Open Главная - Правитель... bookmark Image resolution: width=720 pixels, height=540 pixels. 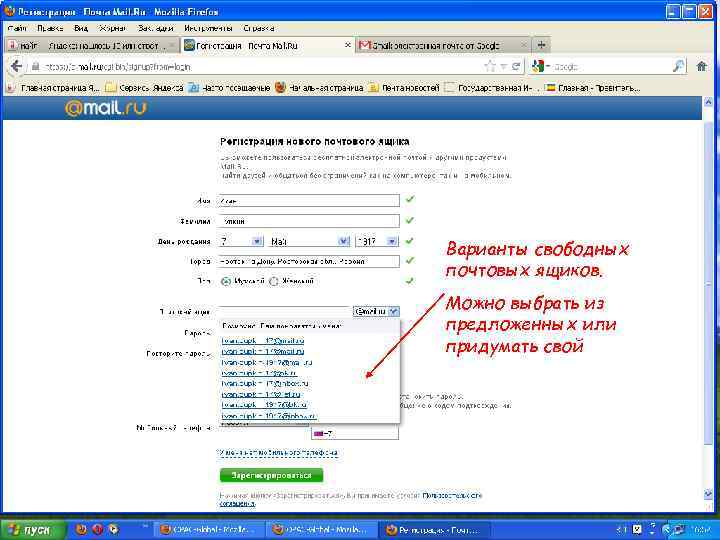(592, 88)
